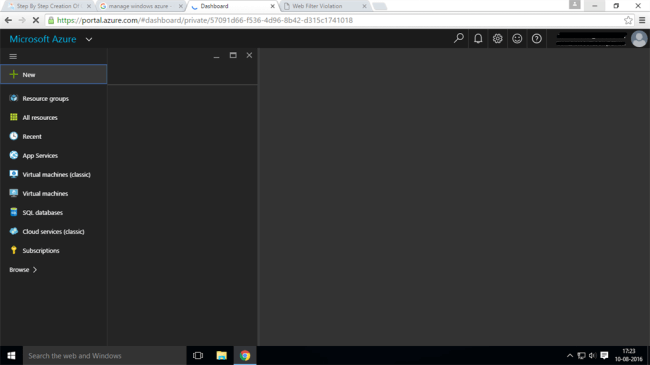Click Search the web and Windows box
650x365 pixels.
[x=104, y=355]
